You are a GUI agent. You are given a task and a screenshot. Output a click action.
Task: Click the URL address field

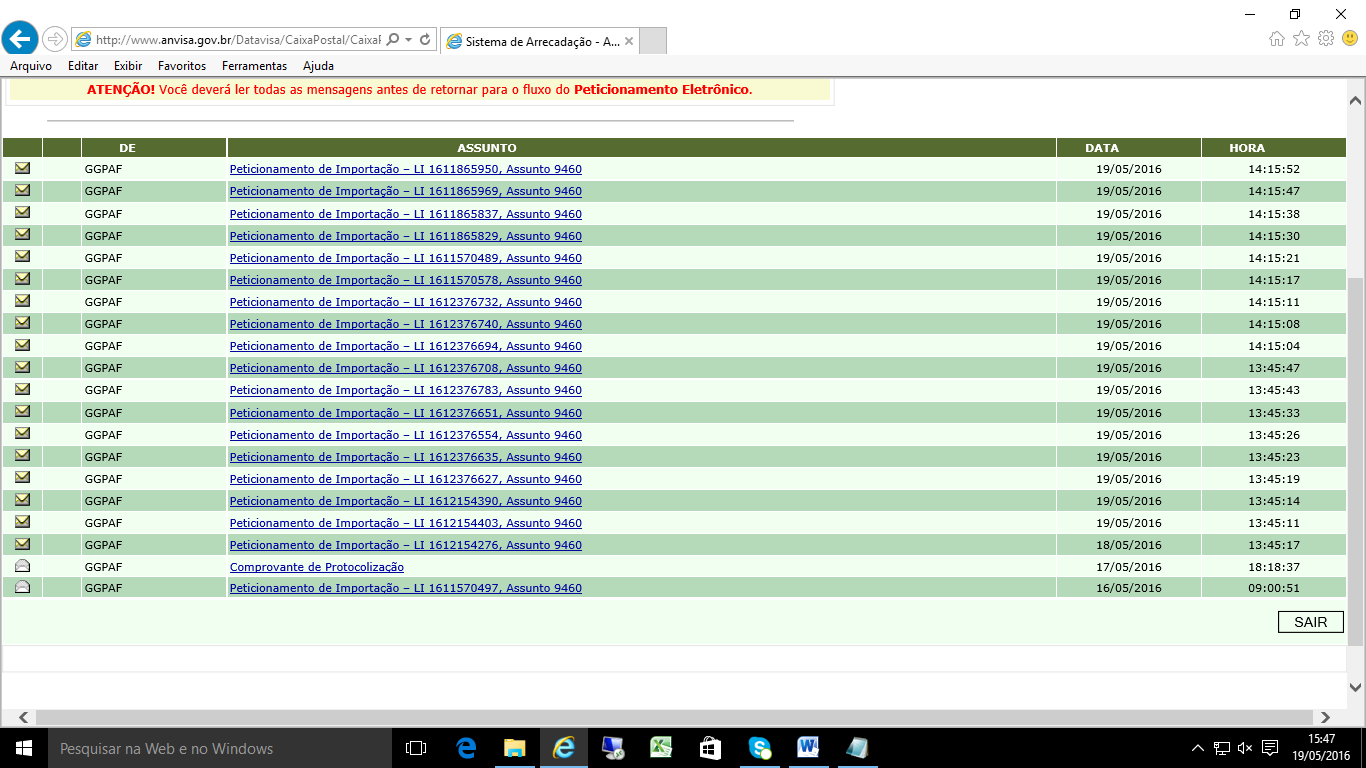pyautogui.click(x=238, y=40)
